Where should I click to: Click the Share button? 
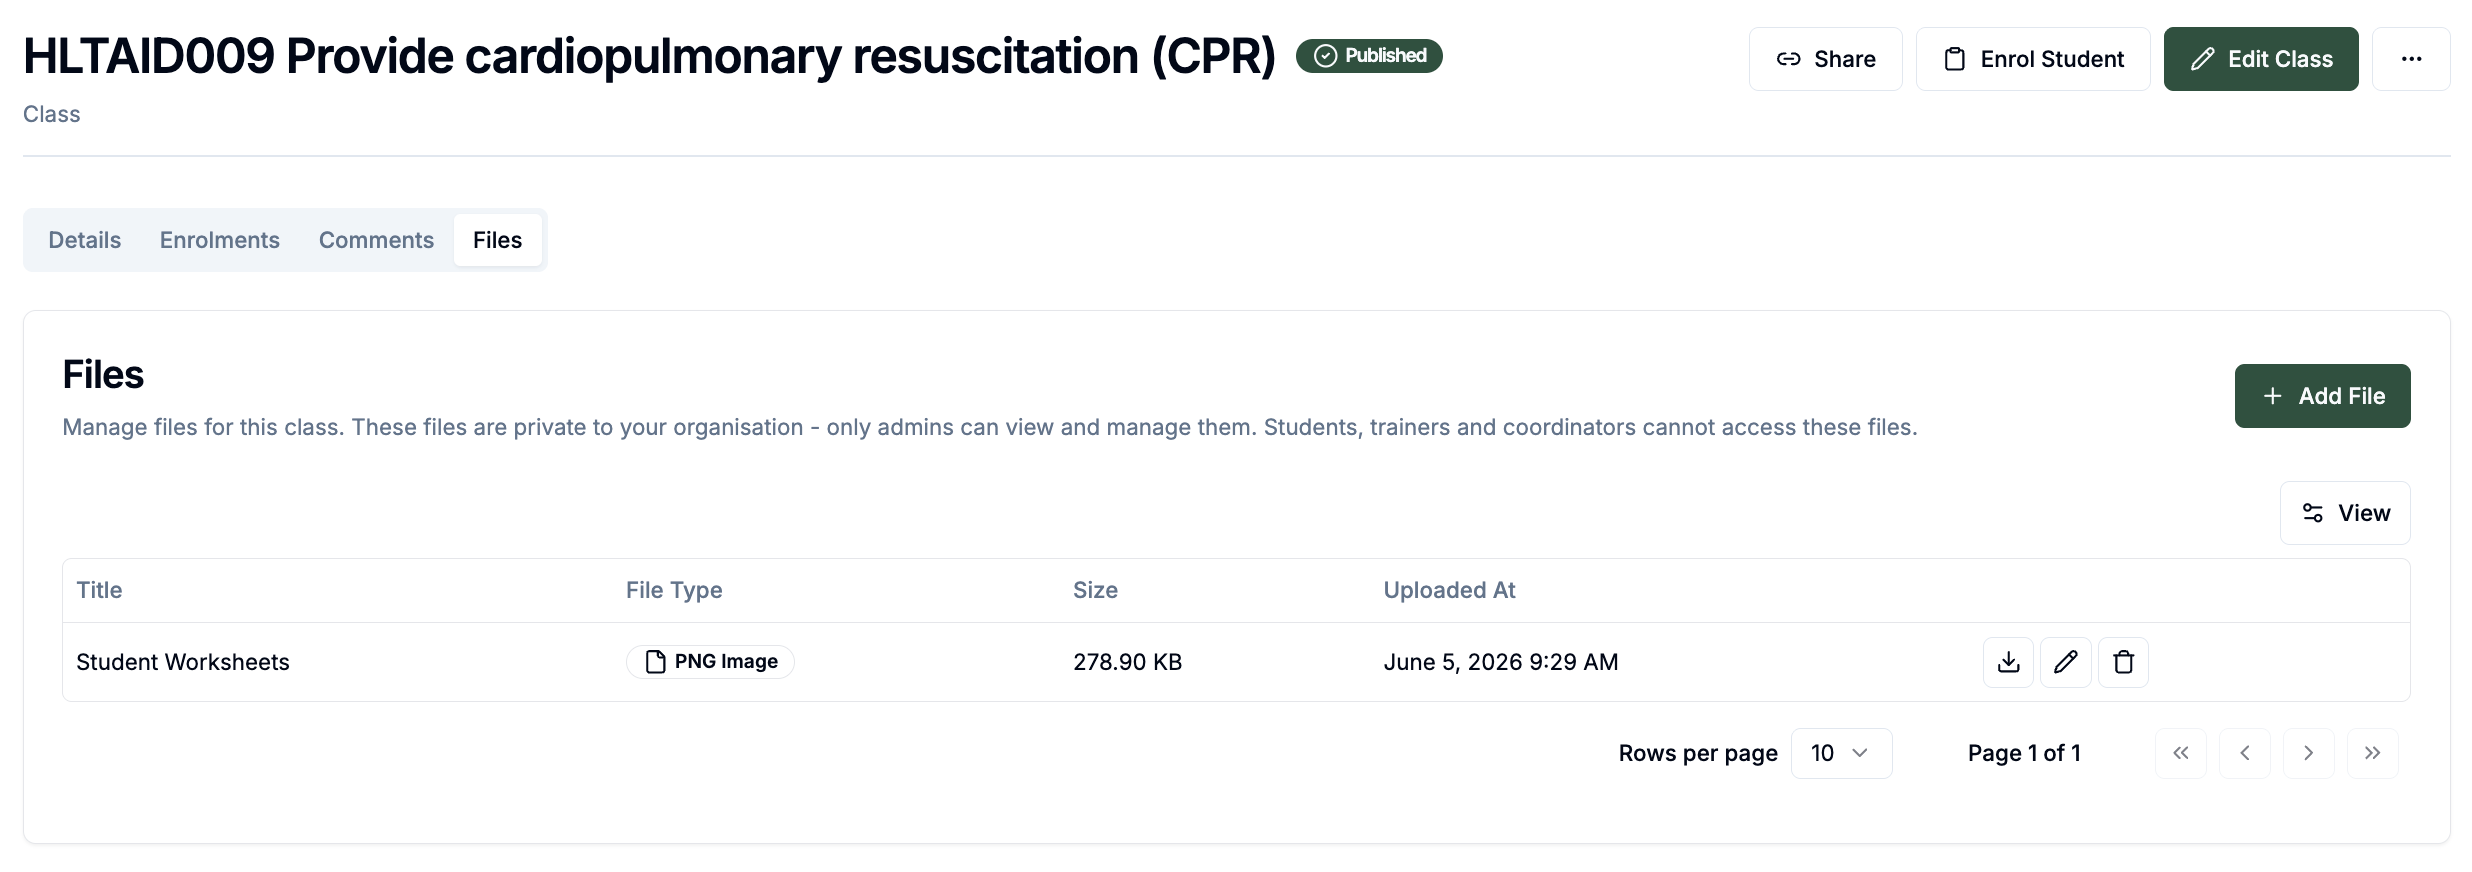tap(1826, 59)
